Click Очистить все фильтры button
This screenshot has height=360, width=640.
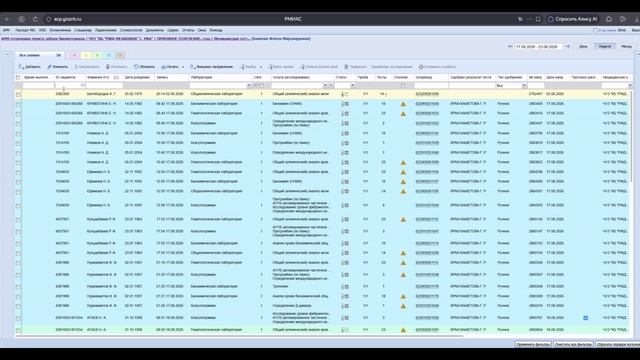click(x=573, y=344)
